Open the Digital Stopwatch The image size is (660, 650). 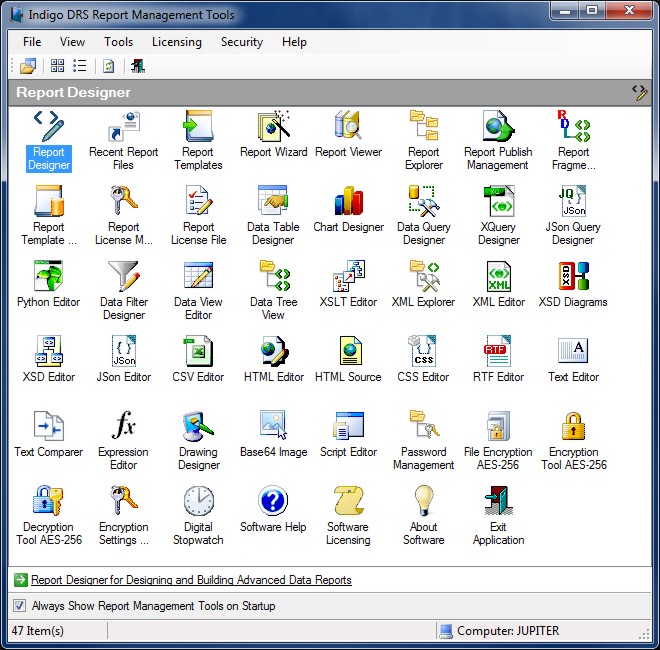click(x=198, y=516)
